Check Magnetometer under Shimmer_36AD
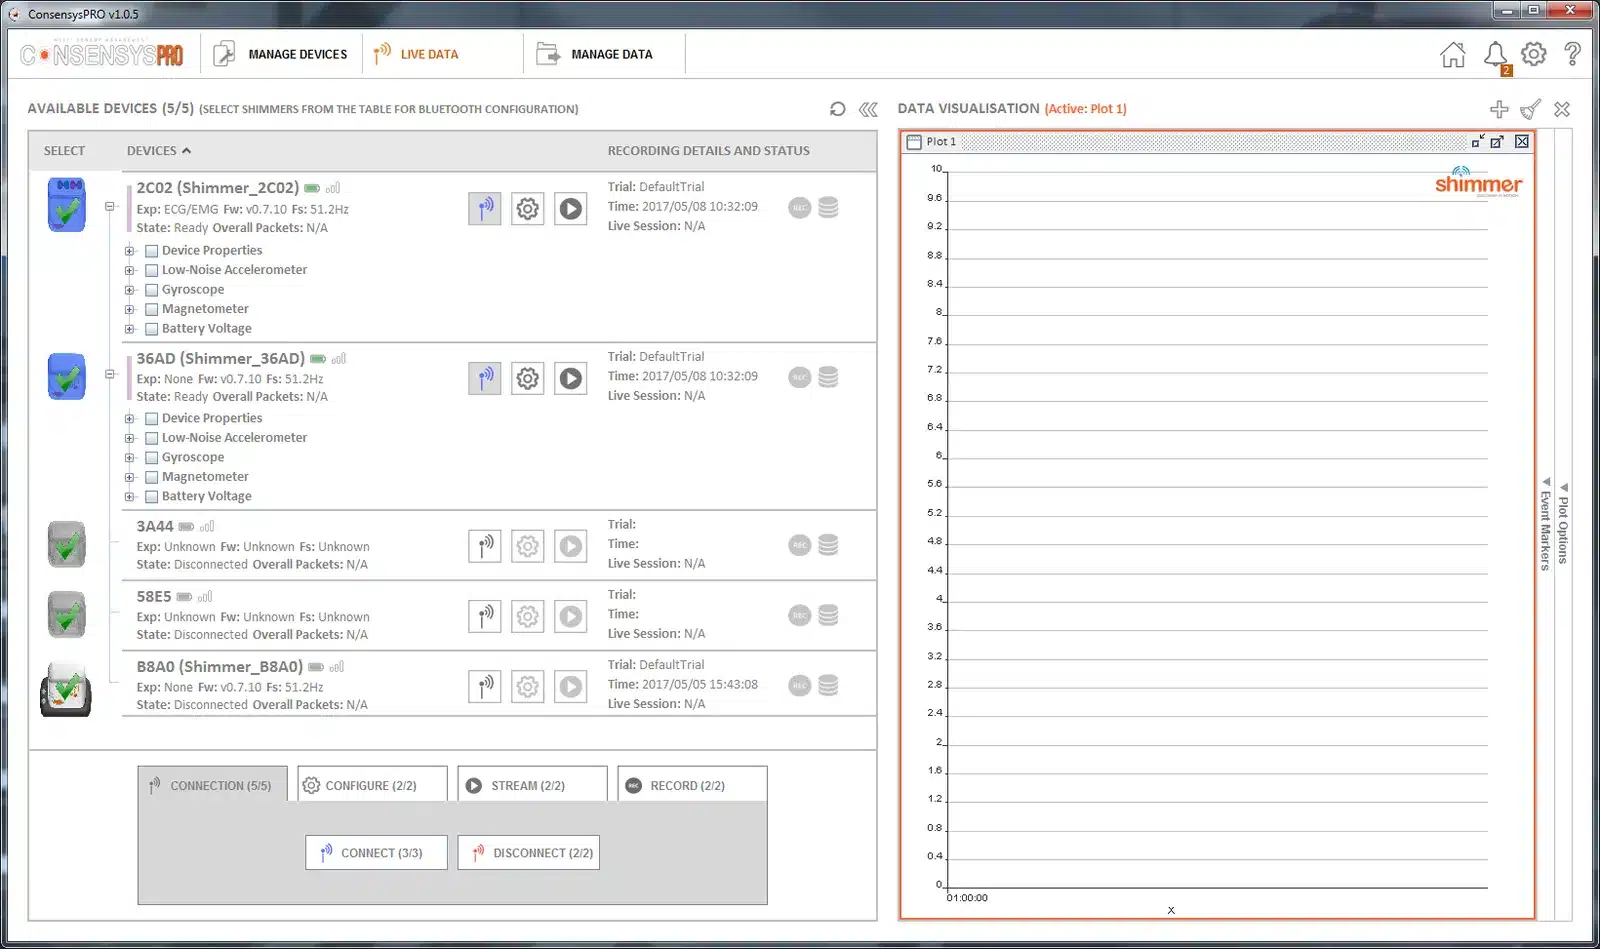 152,477
